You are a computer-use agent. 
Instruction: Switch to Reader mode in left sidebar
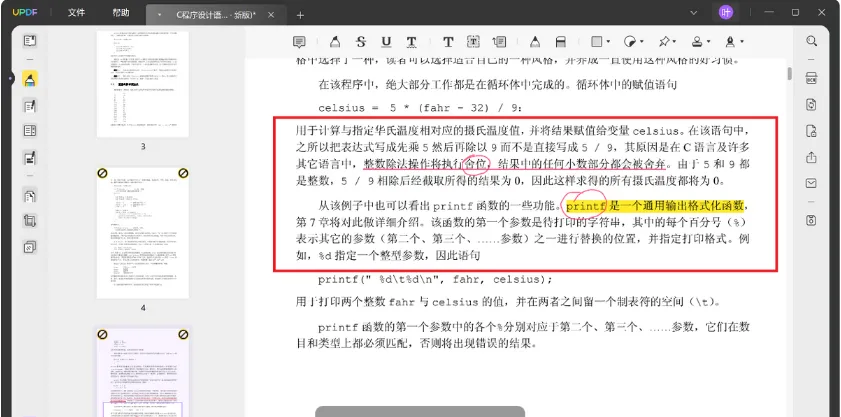(30, 41)
